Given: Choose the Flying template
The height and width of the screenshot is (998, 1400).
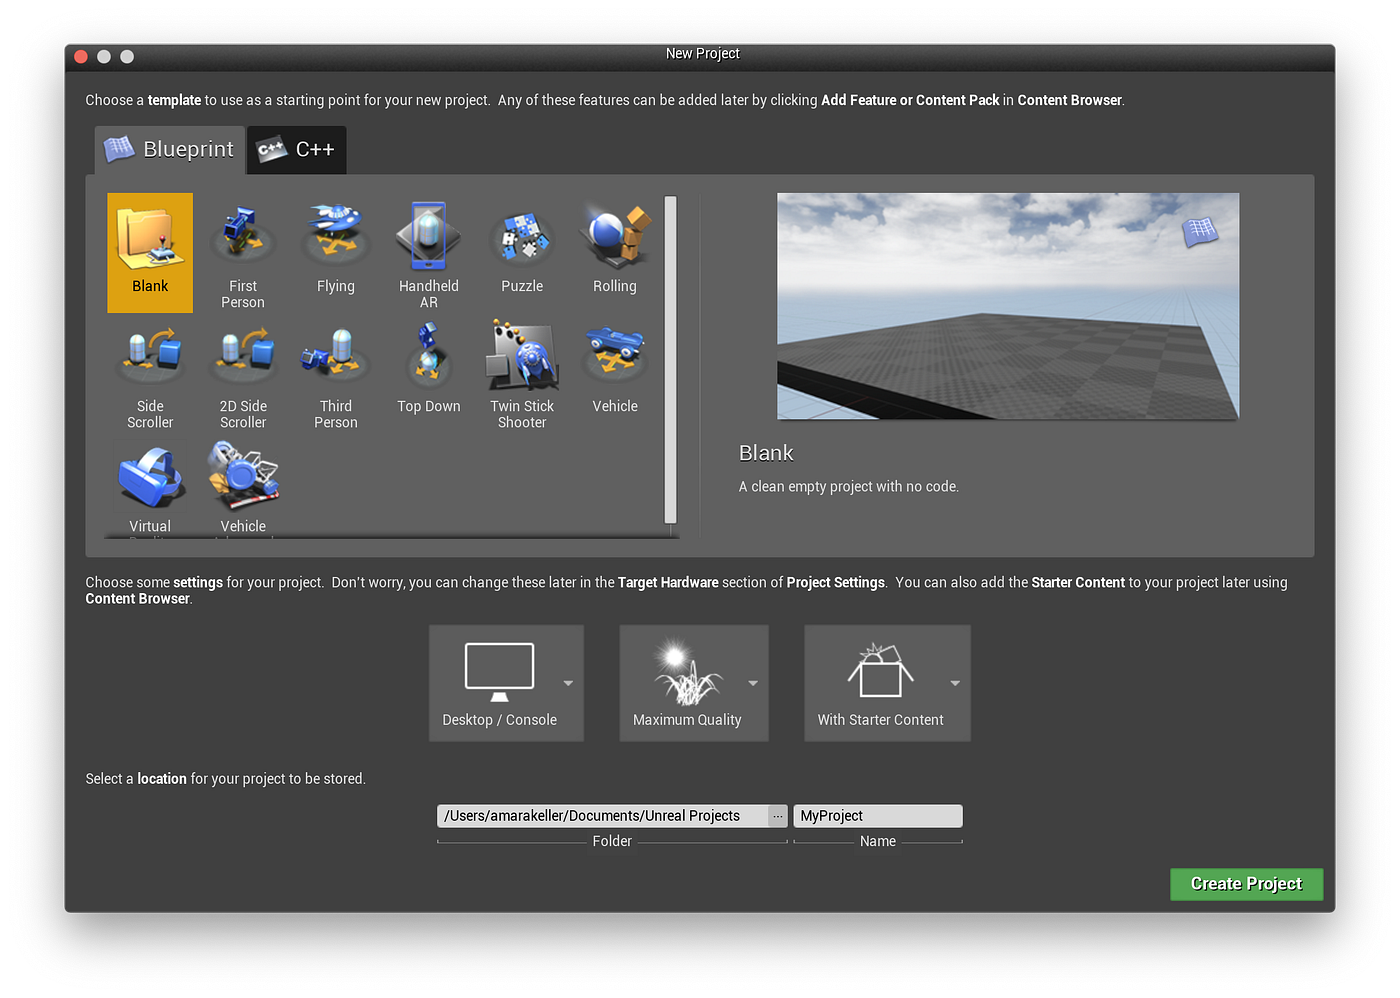Looking at the screenshot, I should [x=335, y=252].
